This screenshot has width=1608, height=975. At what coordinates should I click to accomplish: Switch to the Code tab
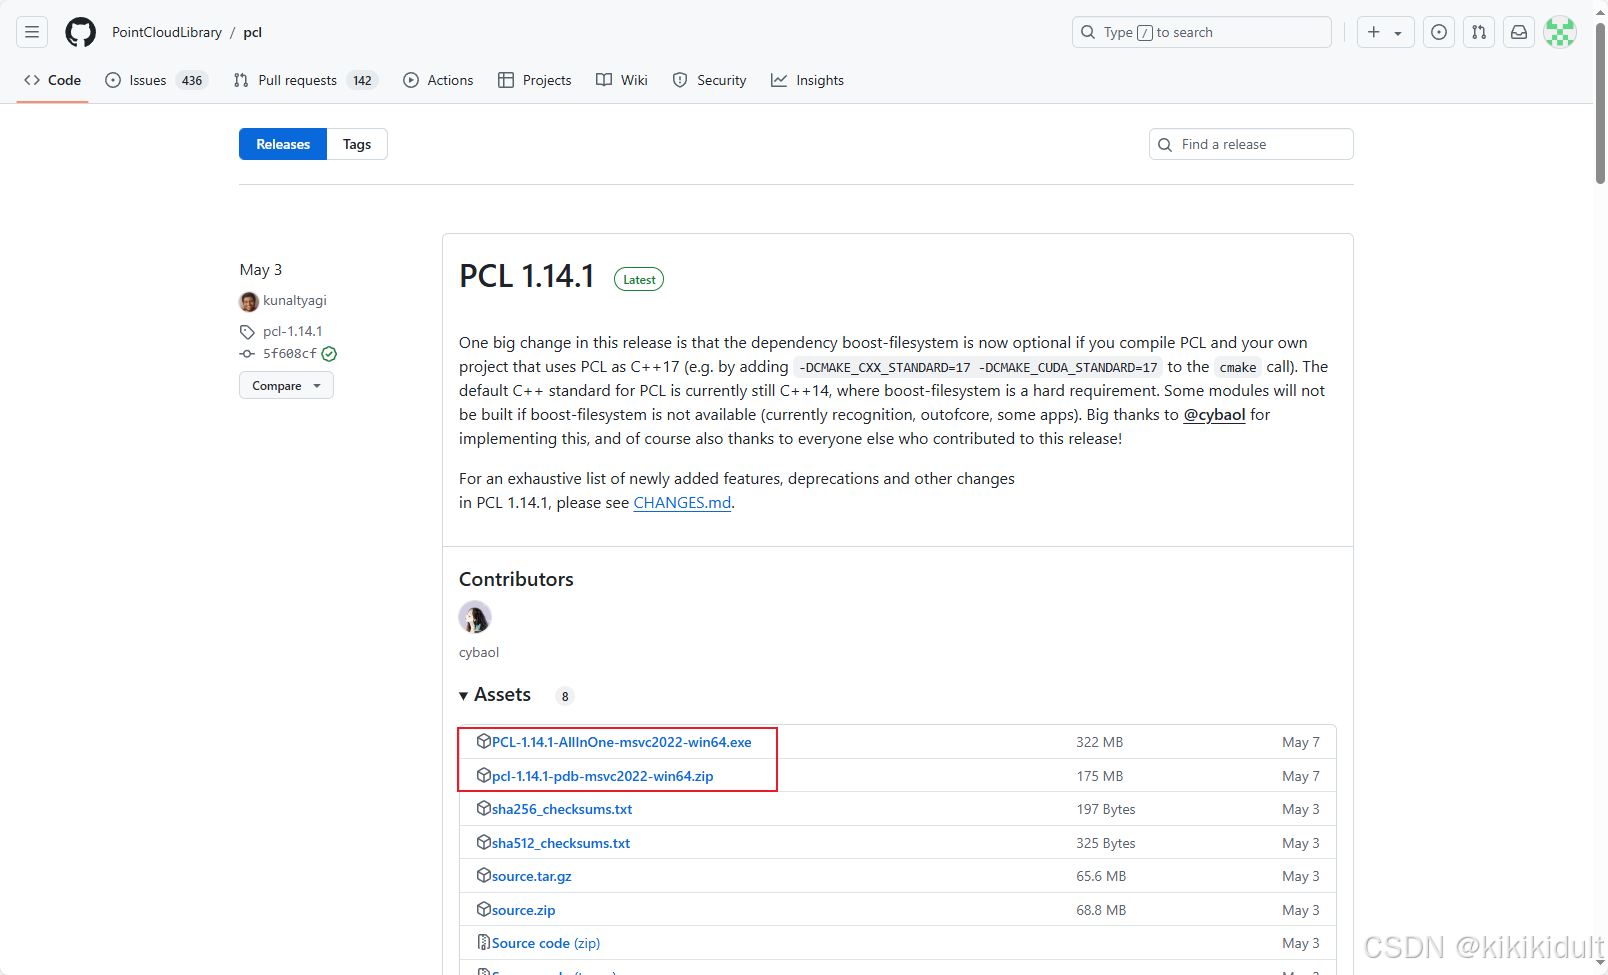pos(53,80)
